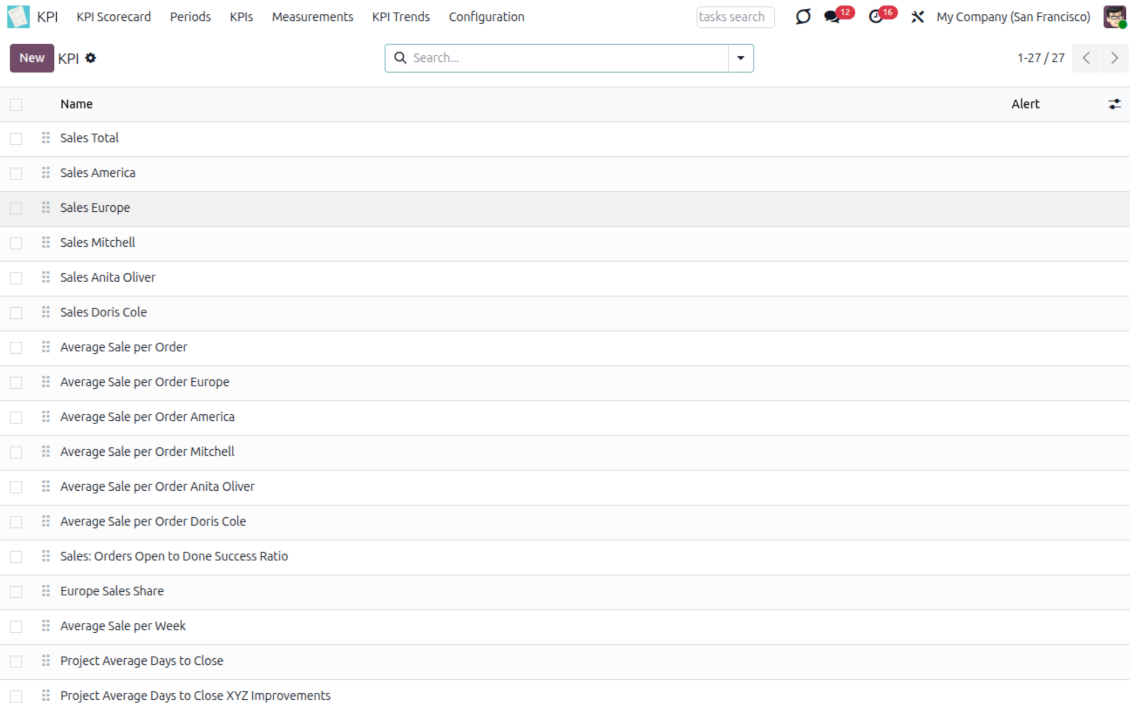
Task: Go to next page arrow
Action: 1114,58
